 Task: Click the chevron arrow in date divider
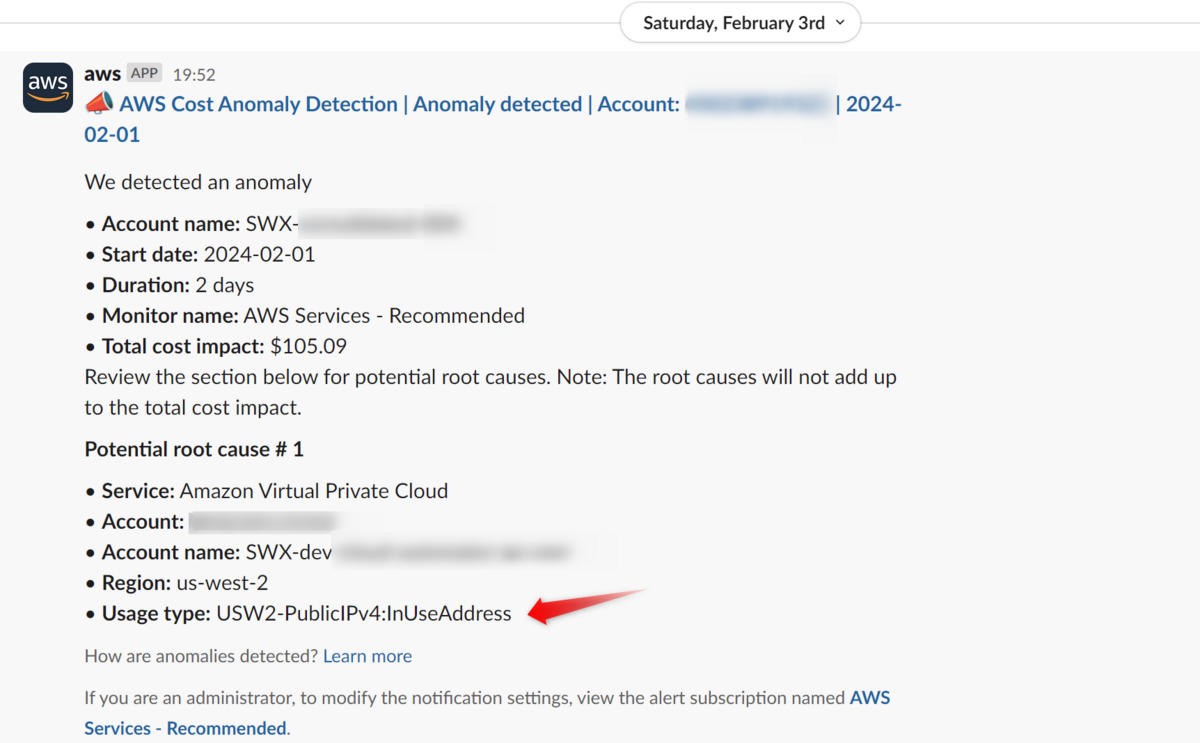[840, 23]
